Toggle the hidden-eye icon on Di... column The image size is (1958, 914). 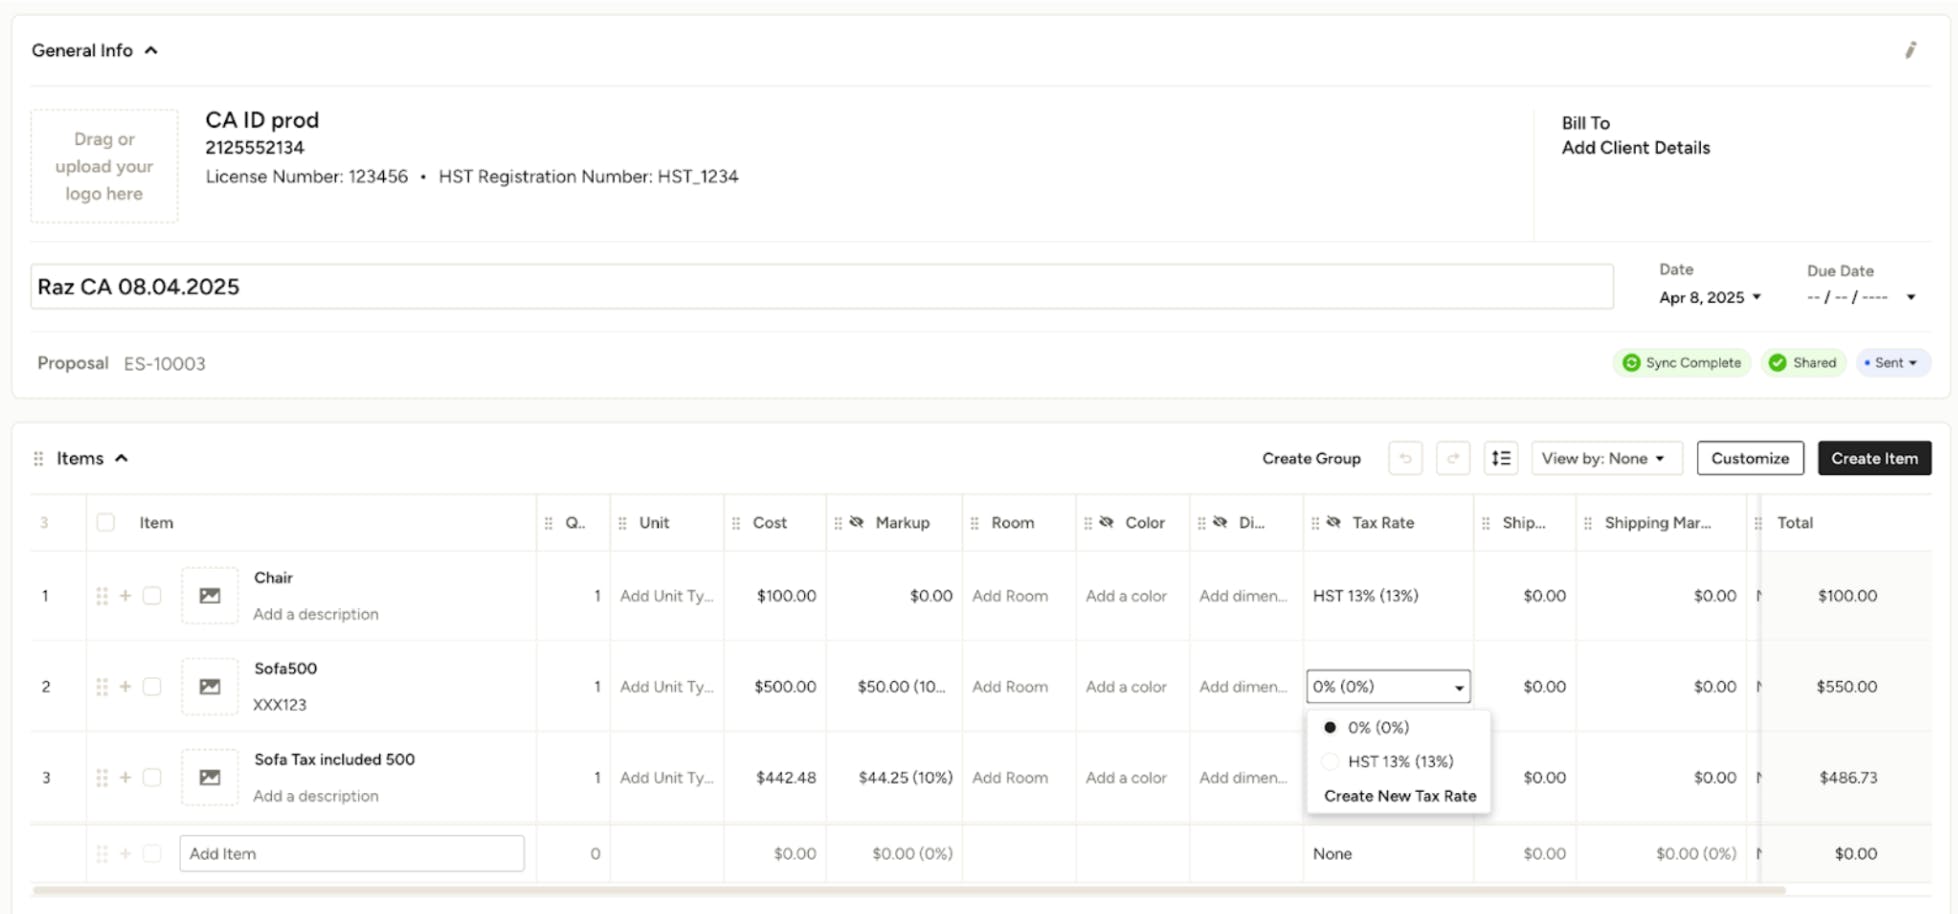[x=1220, y=522]
